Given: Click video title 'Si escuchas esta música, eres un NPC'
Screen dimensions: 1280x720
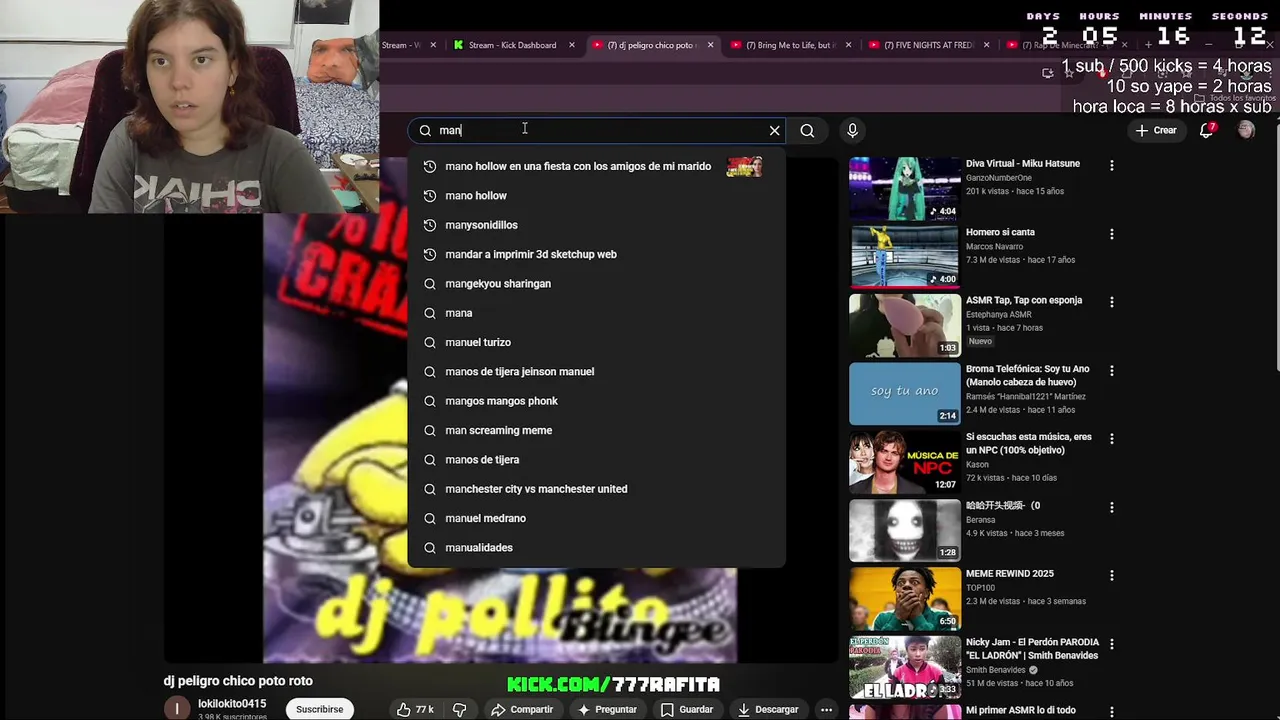Looking at the screenshot, I should click(x=1028, y=443).
